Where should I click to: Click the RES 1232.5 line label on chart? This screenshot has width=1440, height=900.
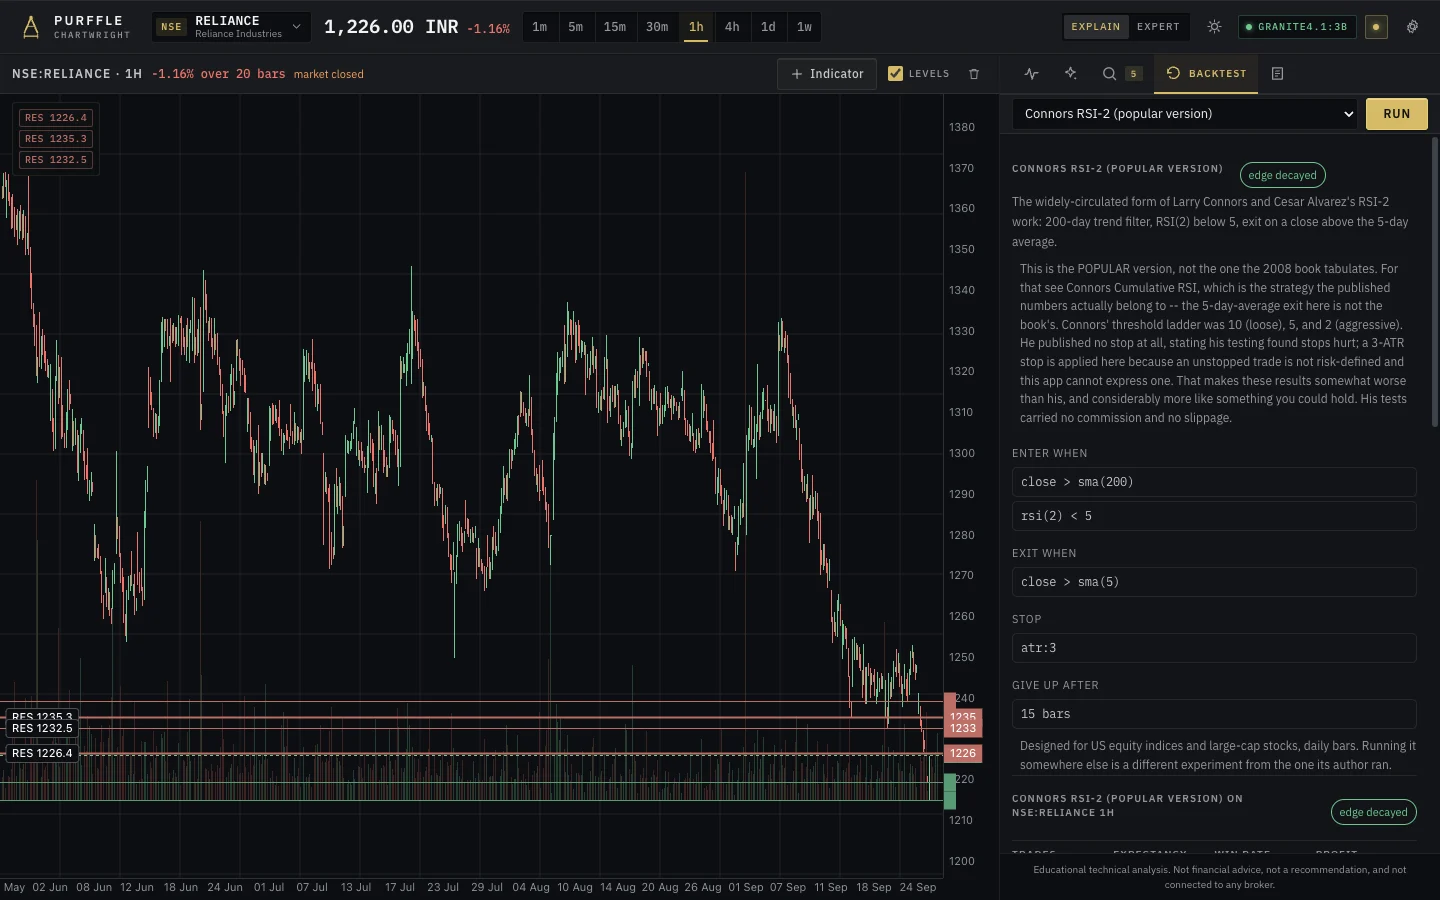click(x=42, y=729)
